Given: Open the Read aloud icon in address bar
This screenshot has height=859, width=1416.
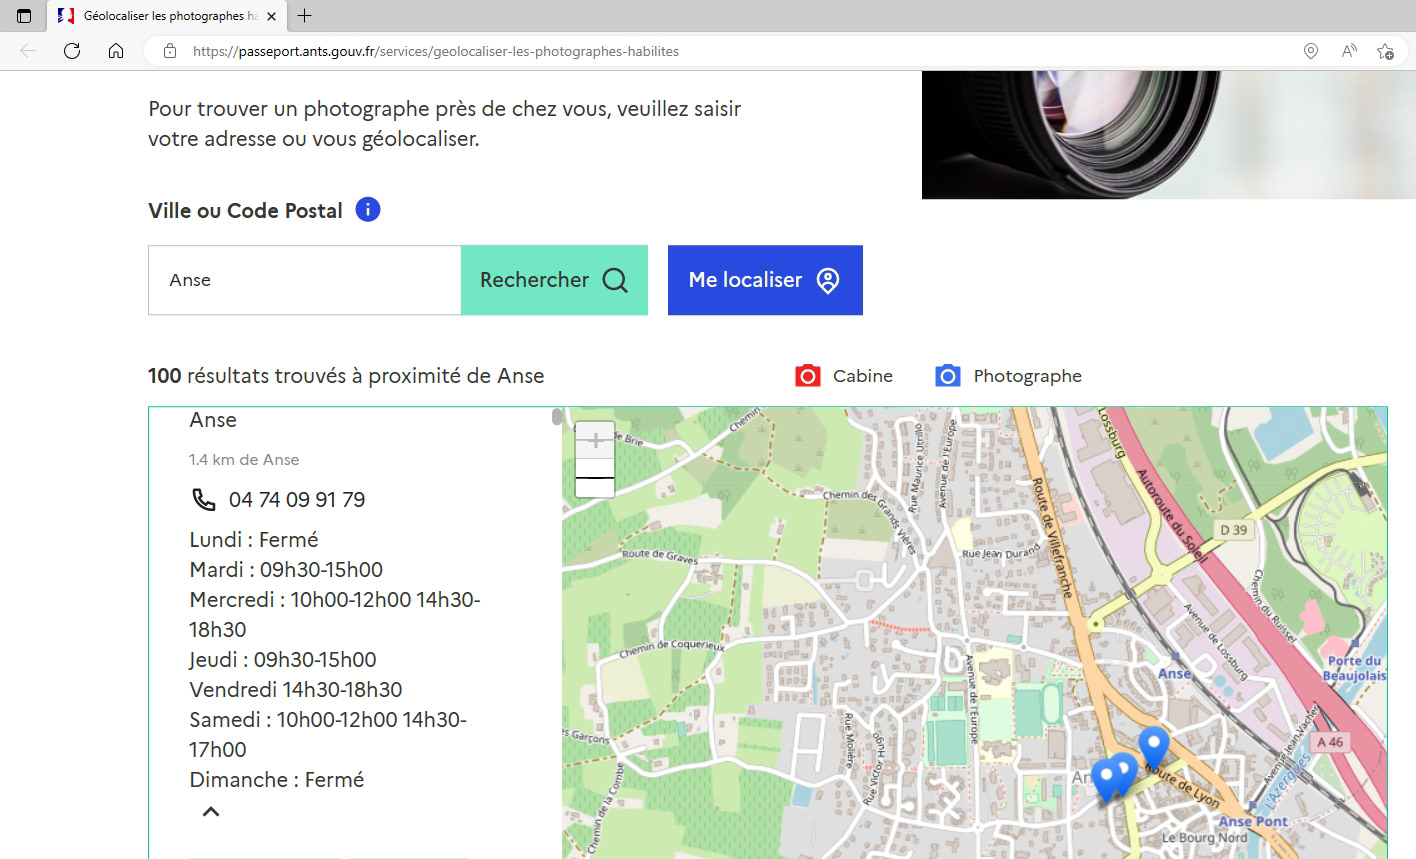Looking at the screenshot, I should pyautogui.click(x=1349, y=51).
